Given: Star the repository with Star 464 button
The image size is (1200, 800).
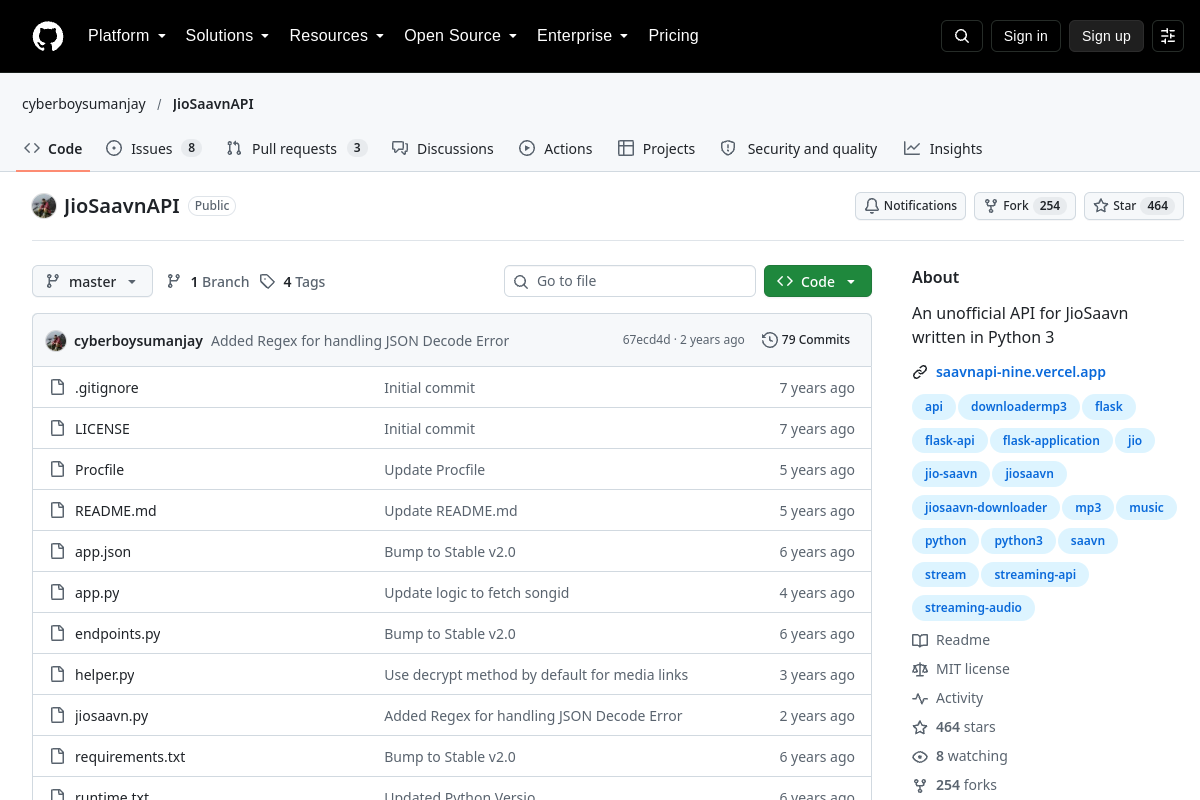Looking at the screenshot, I should coord(1134,206).
